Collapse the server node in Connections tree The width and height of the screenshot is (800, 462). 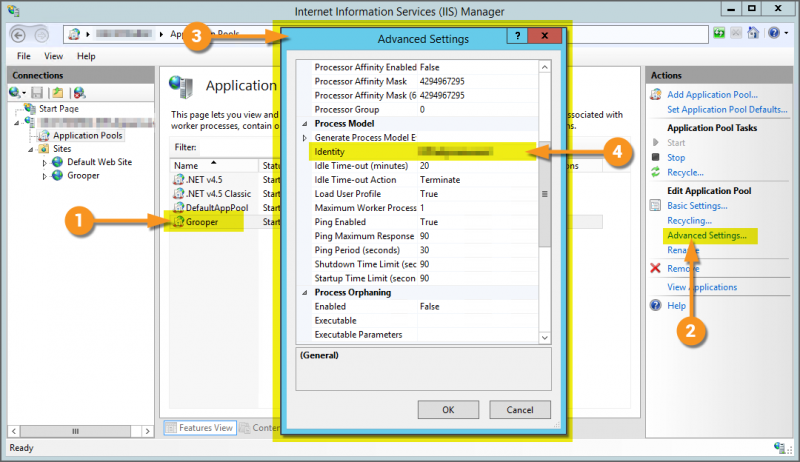tap(16, 123)
